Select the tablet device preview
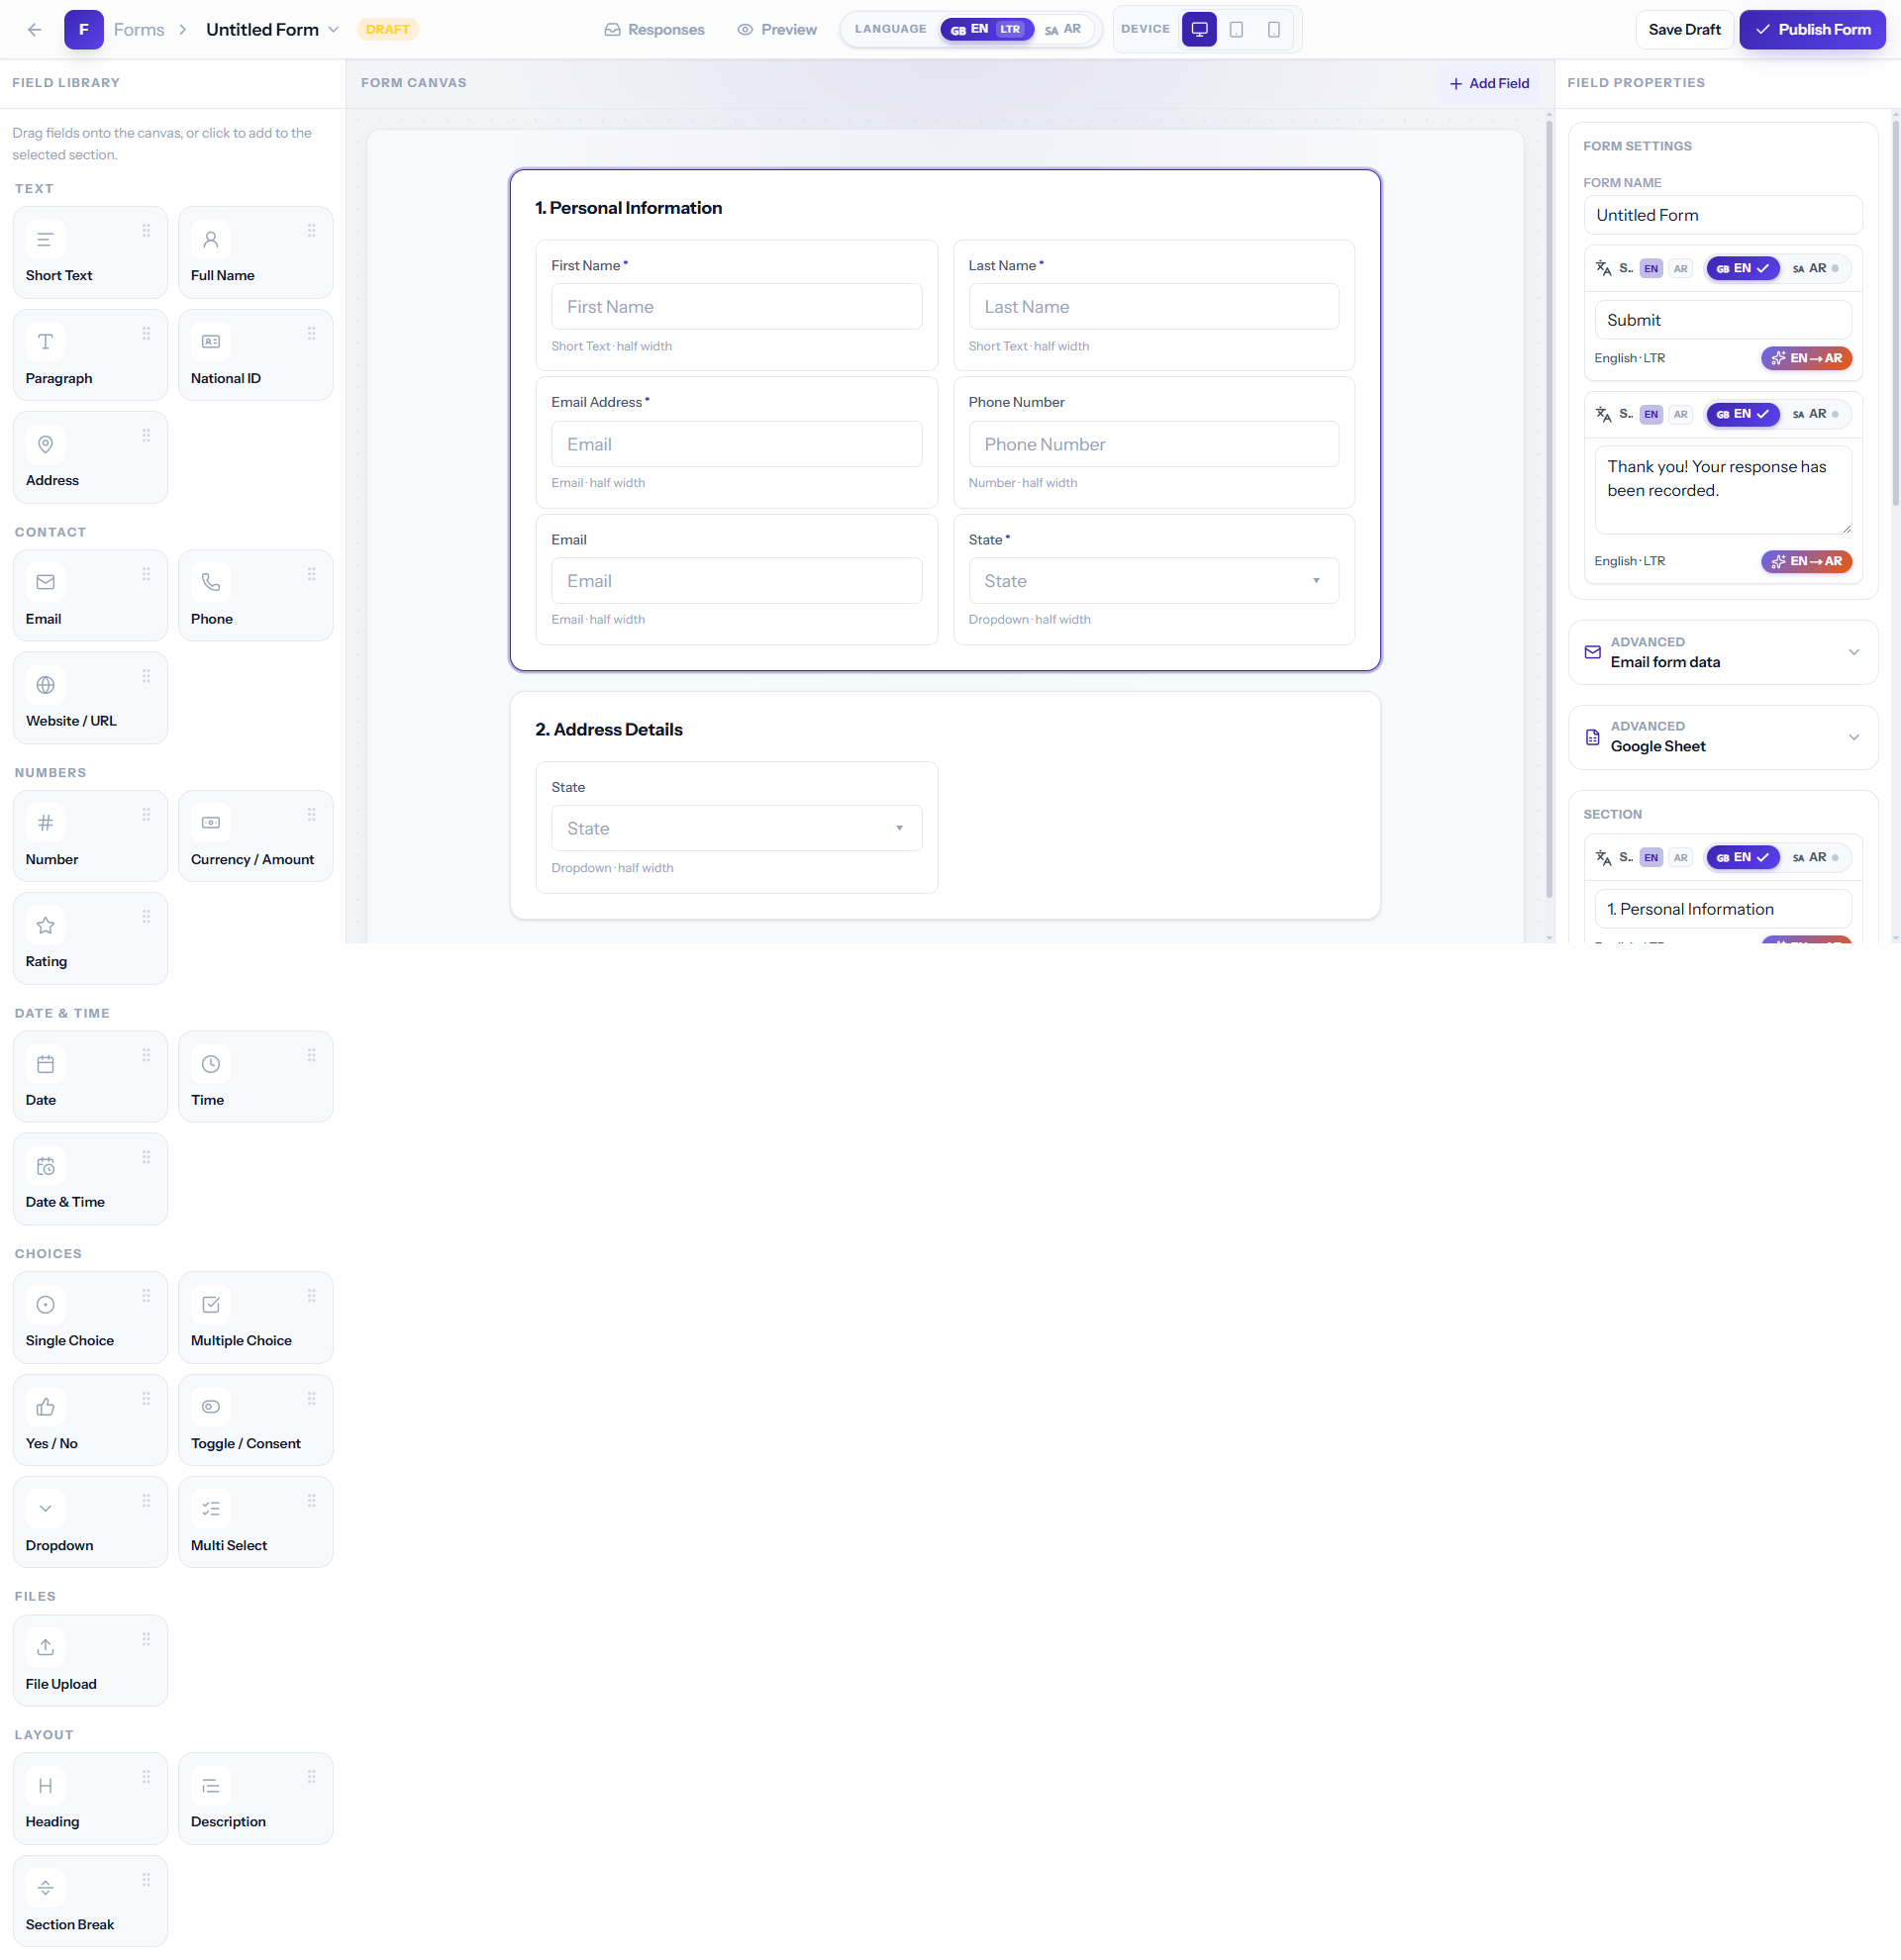 coord(1237,30)
